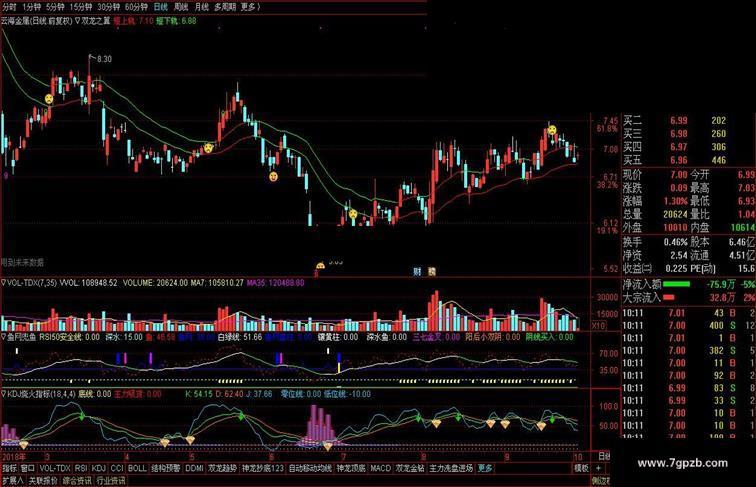Image resolution: width=756 pixels, height=487 pixels.
Task: Select the 神龙顶底 indicator tab
Action: point(351,468)
